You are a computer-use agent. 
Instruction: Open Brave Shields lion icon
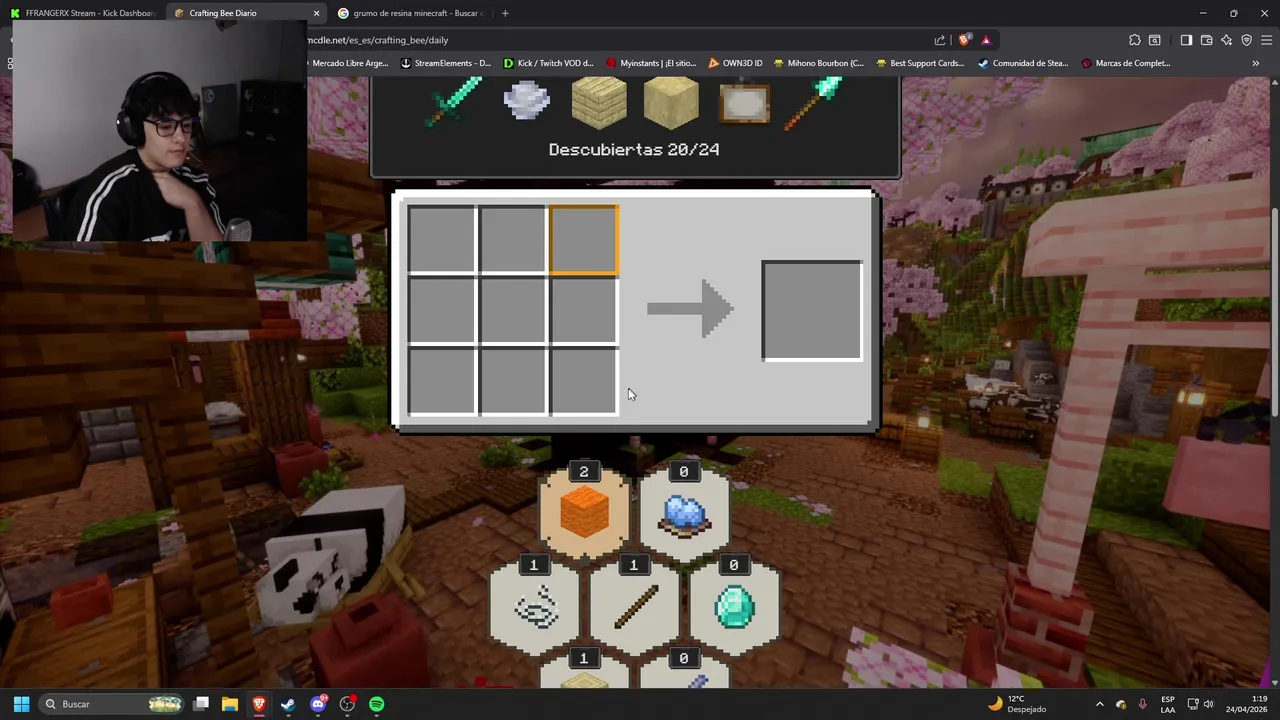click(x=964, y=40)
